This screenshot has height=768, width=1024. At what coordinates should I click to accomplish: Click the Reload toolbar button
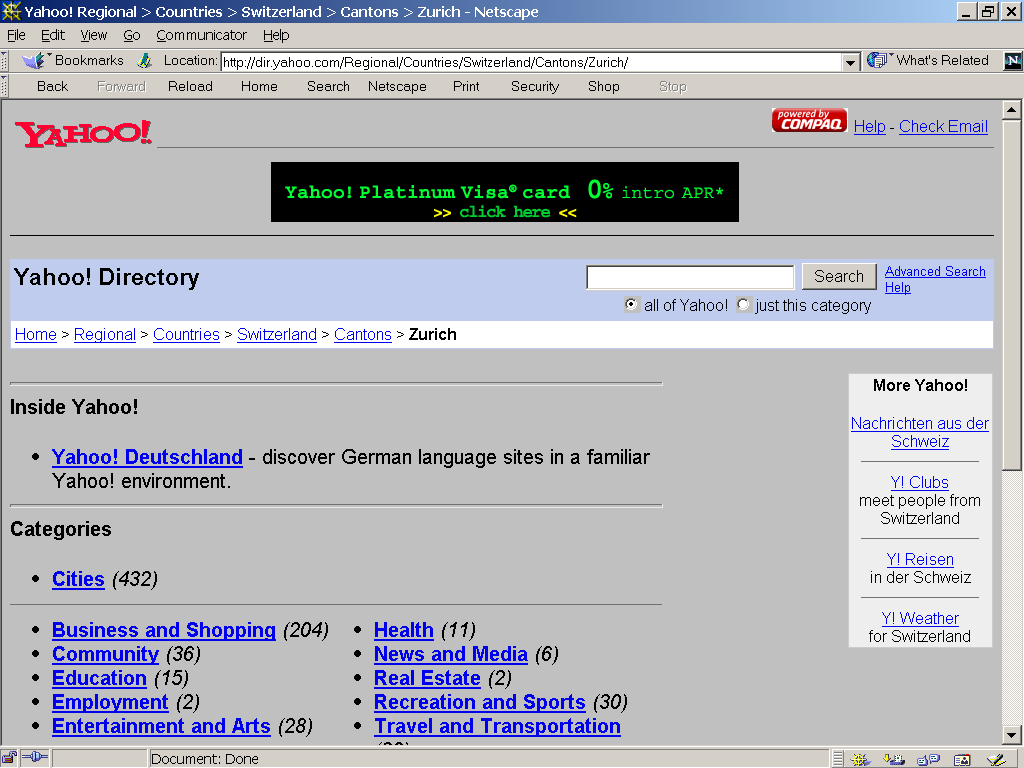pos(190,86)
